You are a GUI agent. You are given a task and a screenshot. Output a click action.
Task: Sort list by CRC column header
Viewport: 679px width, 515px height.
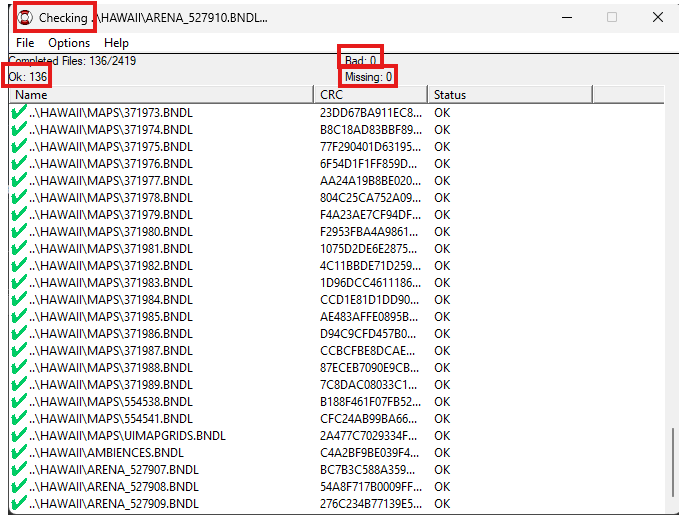tap(371, 95)
